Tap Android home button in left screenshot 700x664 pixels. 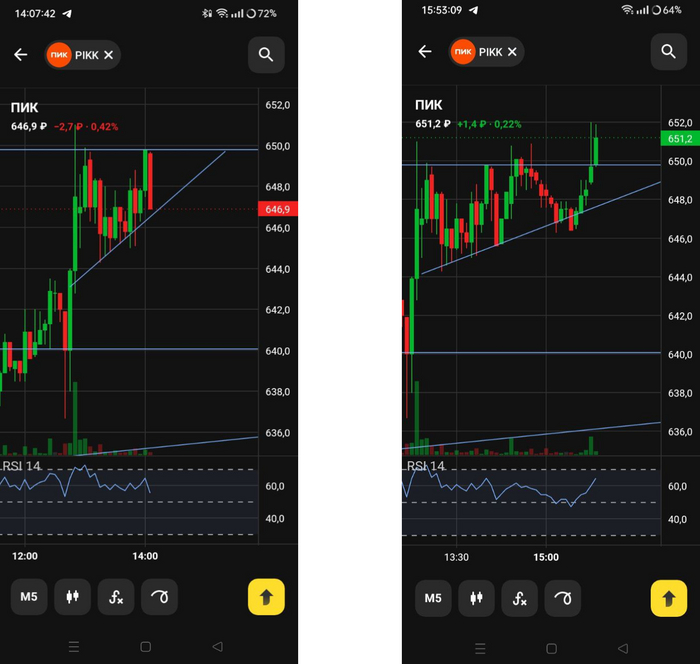[146, 647]
